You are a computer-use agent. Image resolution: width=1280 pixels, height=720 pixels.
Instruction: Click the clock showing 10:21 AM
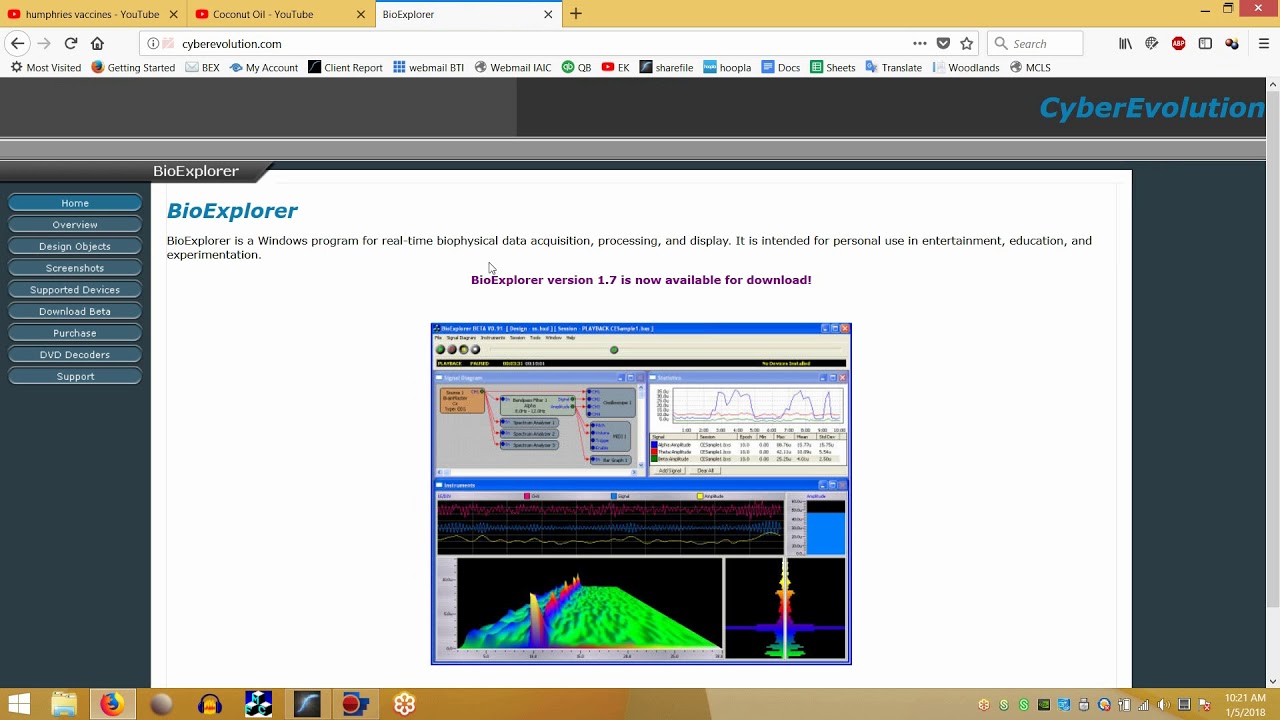(1245, 698)
